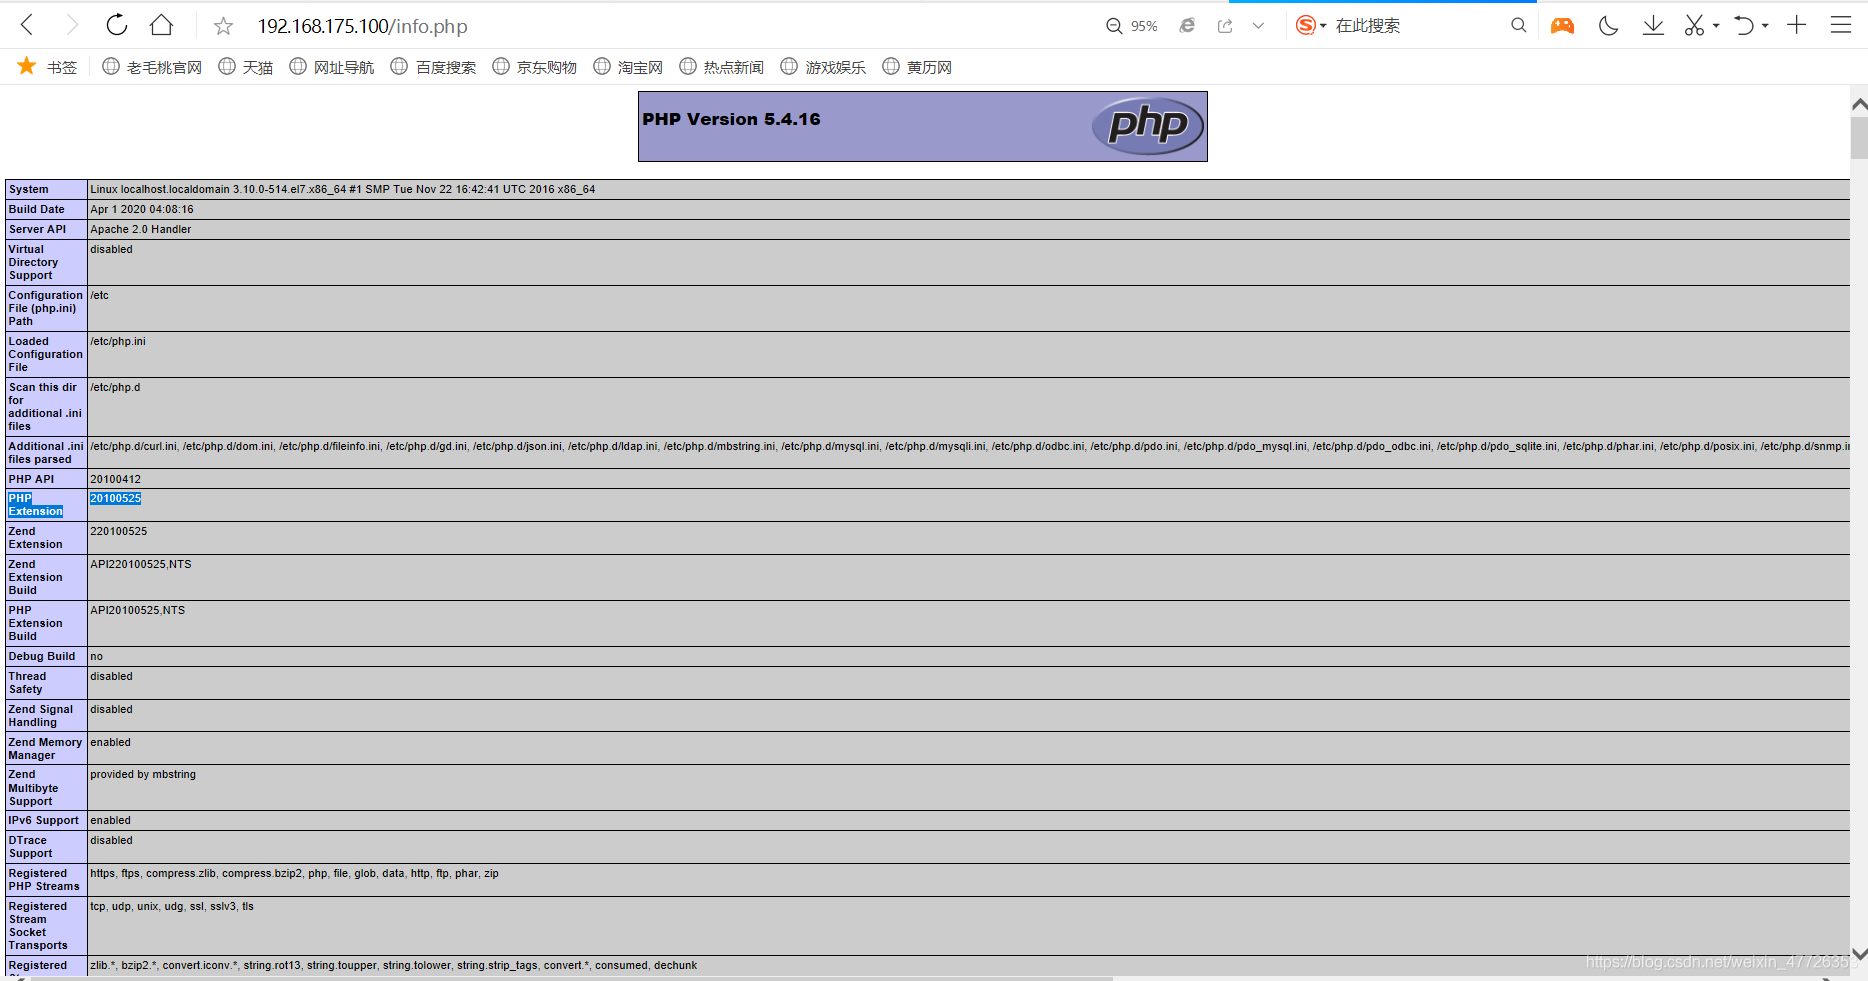Switch browser engine with the IE mode icon
Image resolution: width=1868 pixels, height=981 pixels.
coord(1187,26)
